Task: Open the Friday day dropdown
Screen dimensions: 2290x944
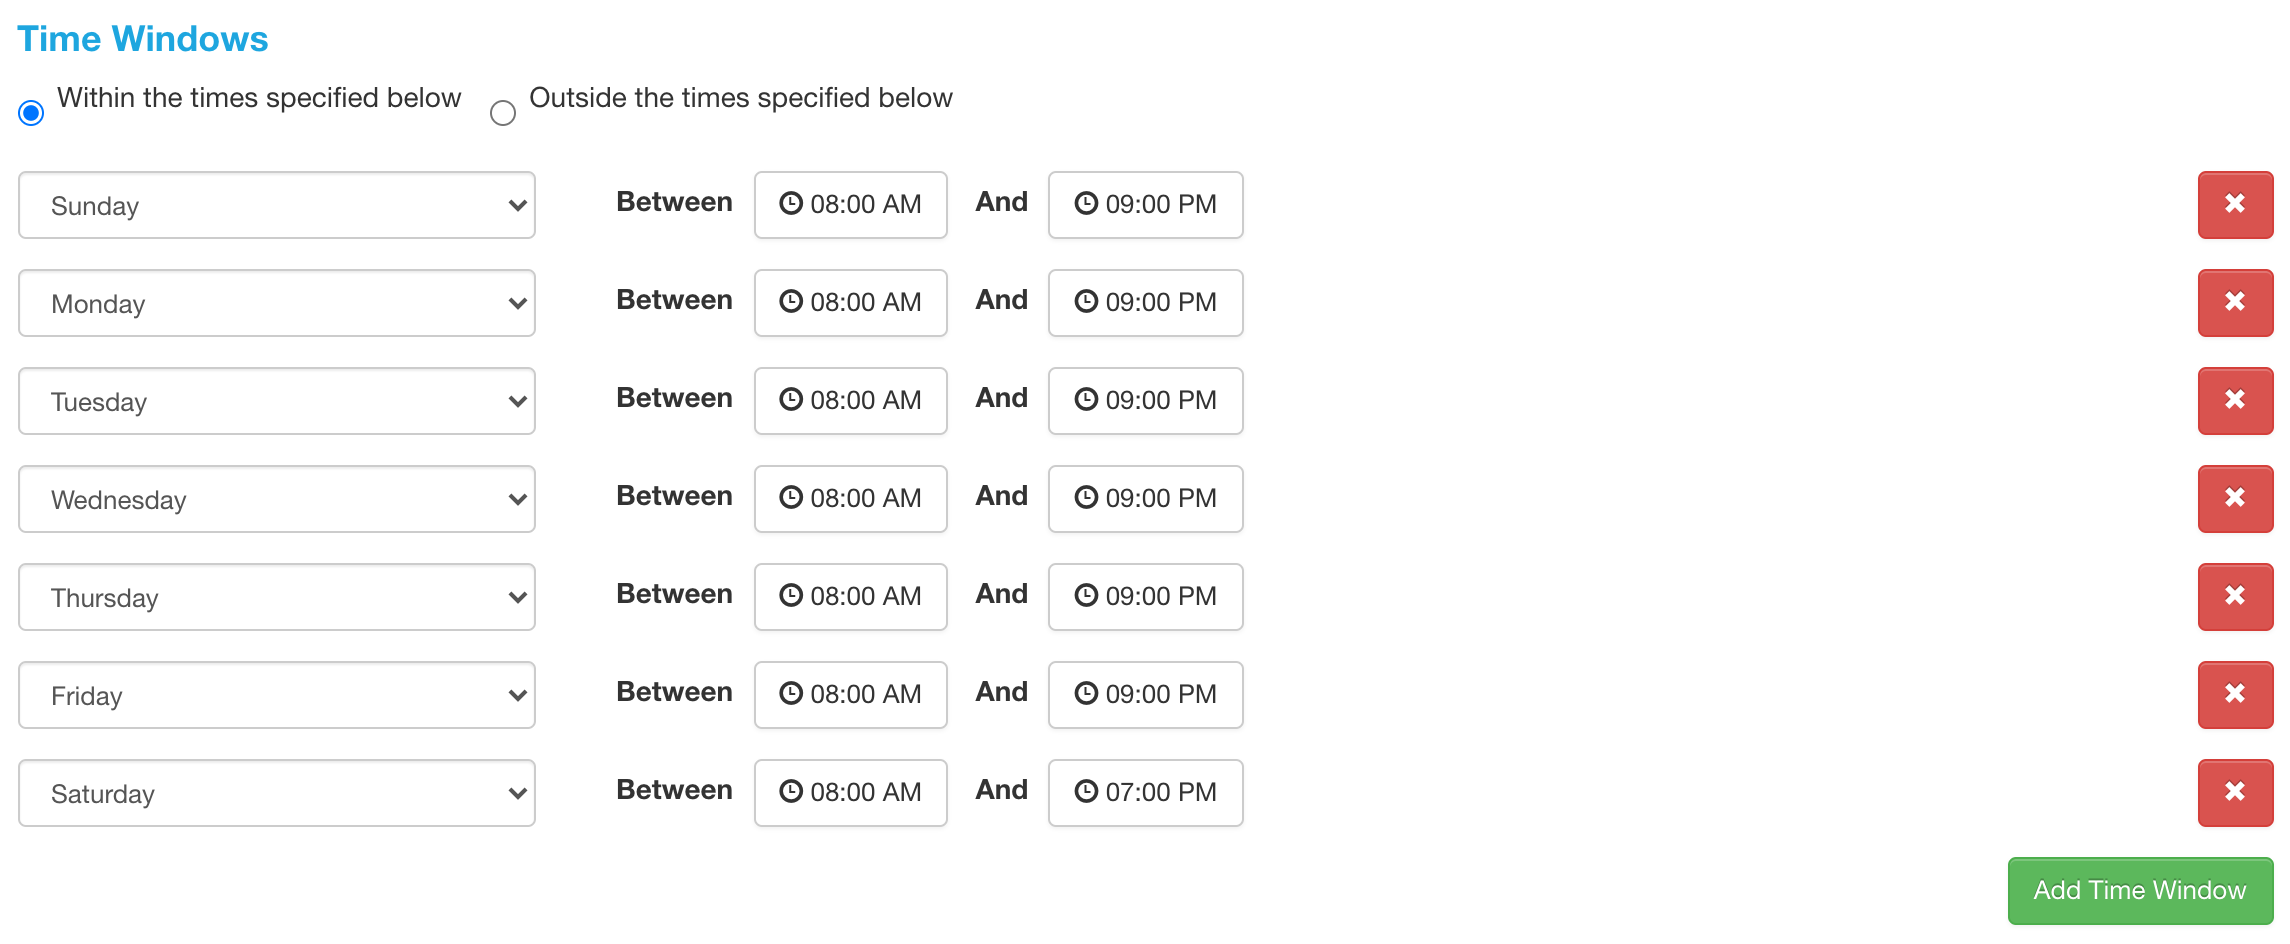Action: [277, 695]
